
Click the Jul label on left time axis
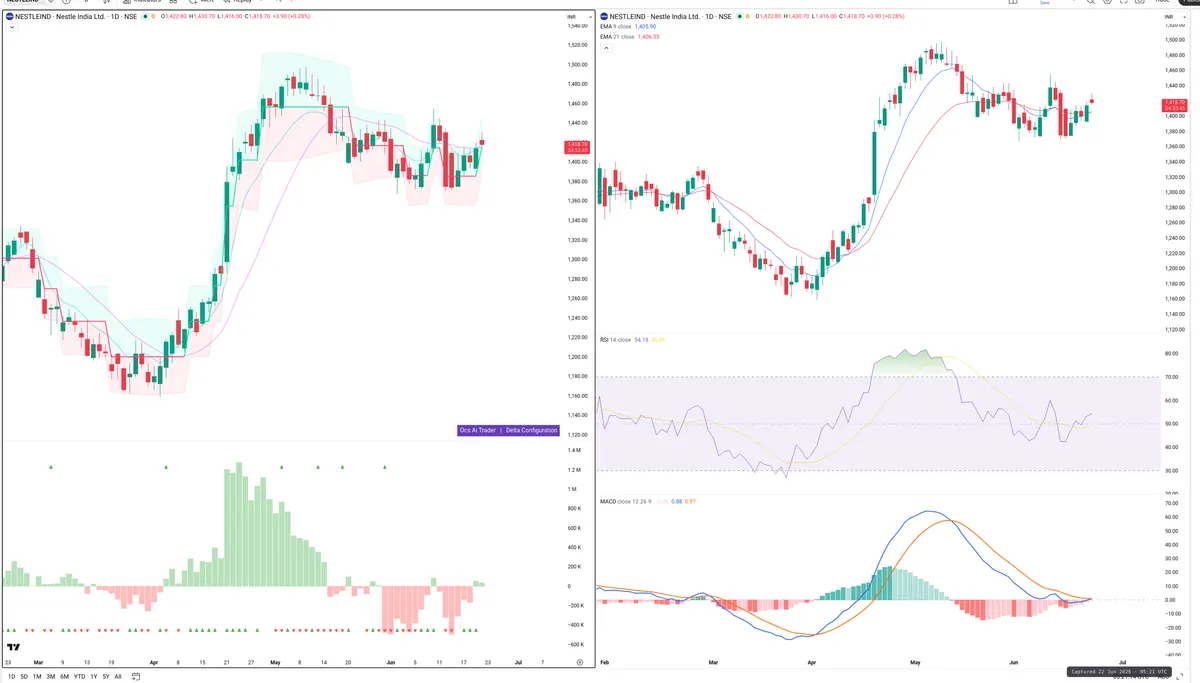point(518,662)
